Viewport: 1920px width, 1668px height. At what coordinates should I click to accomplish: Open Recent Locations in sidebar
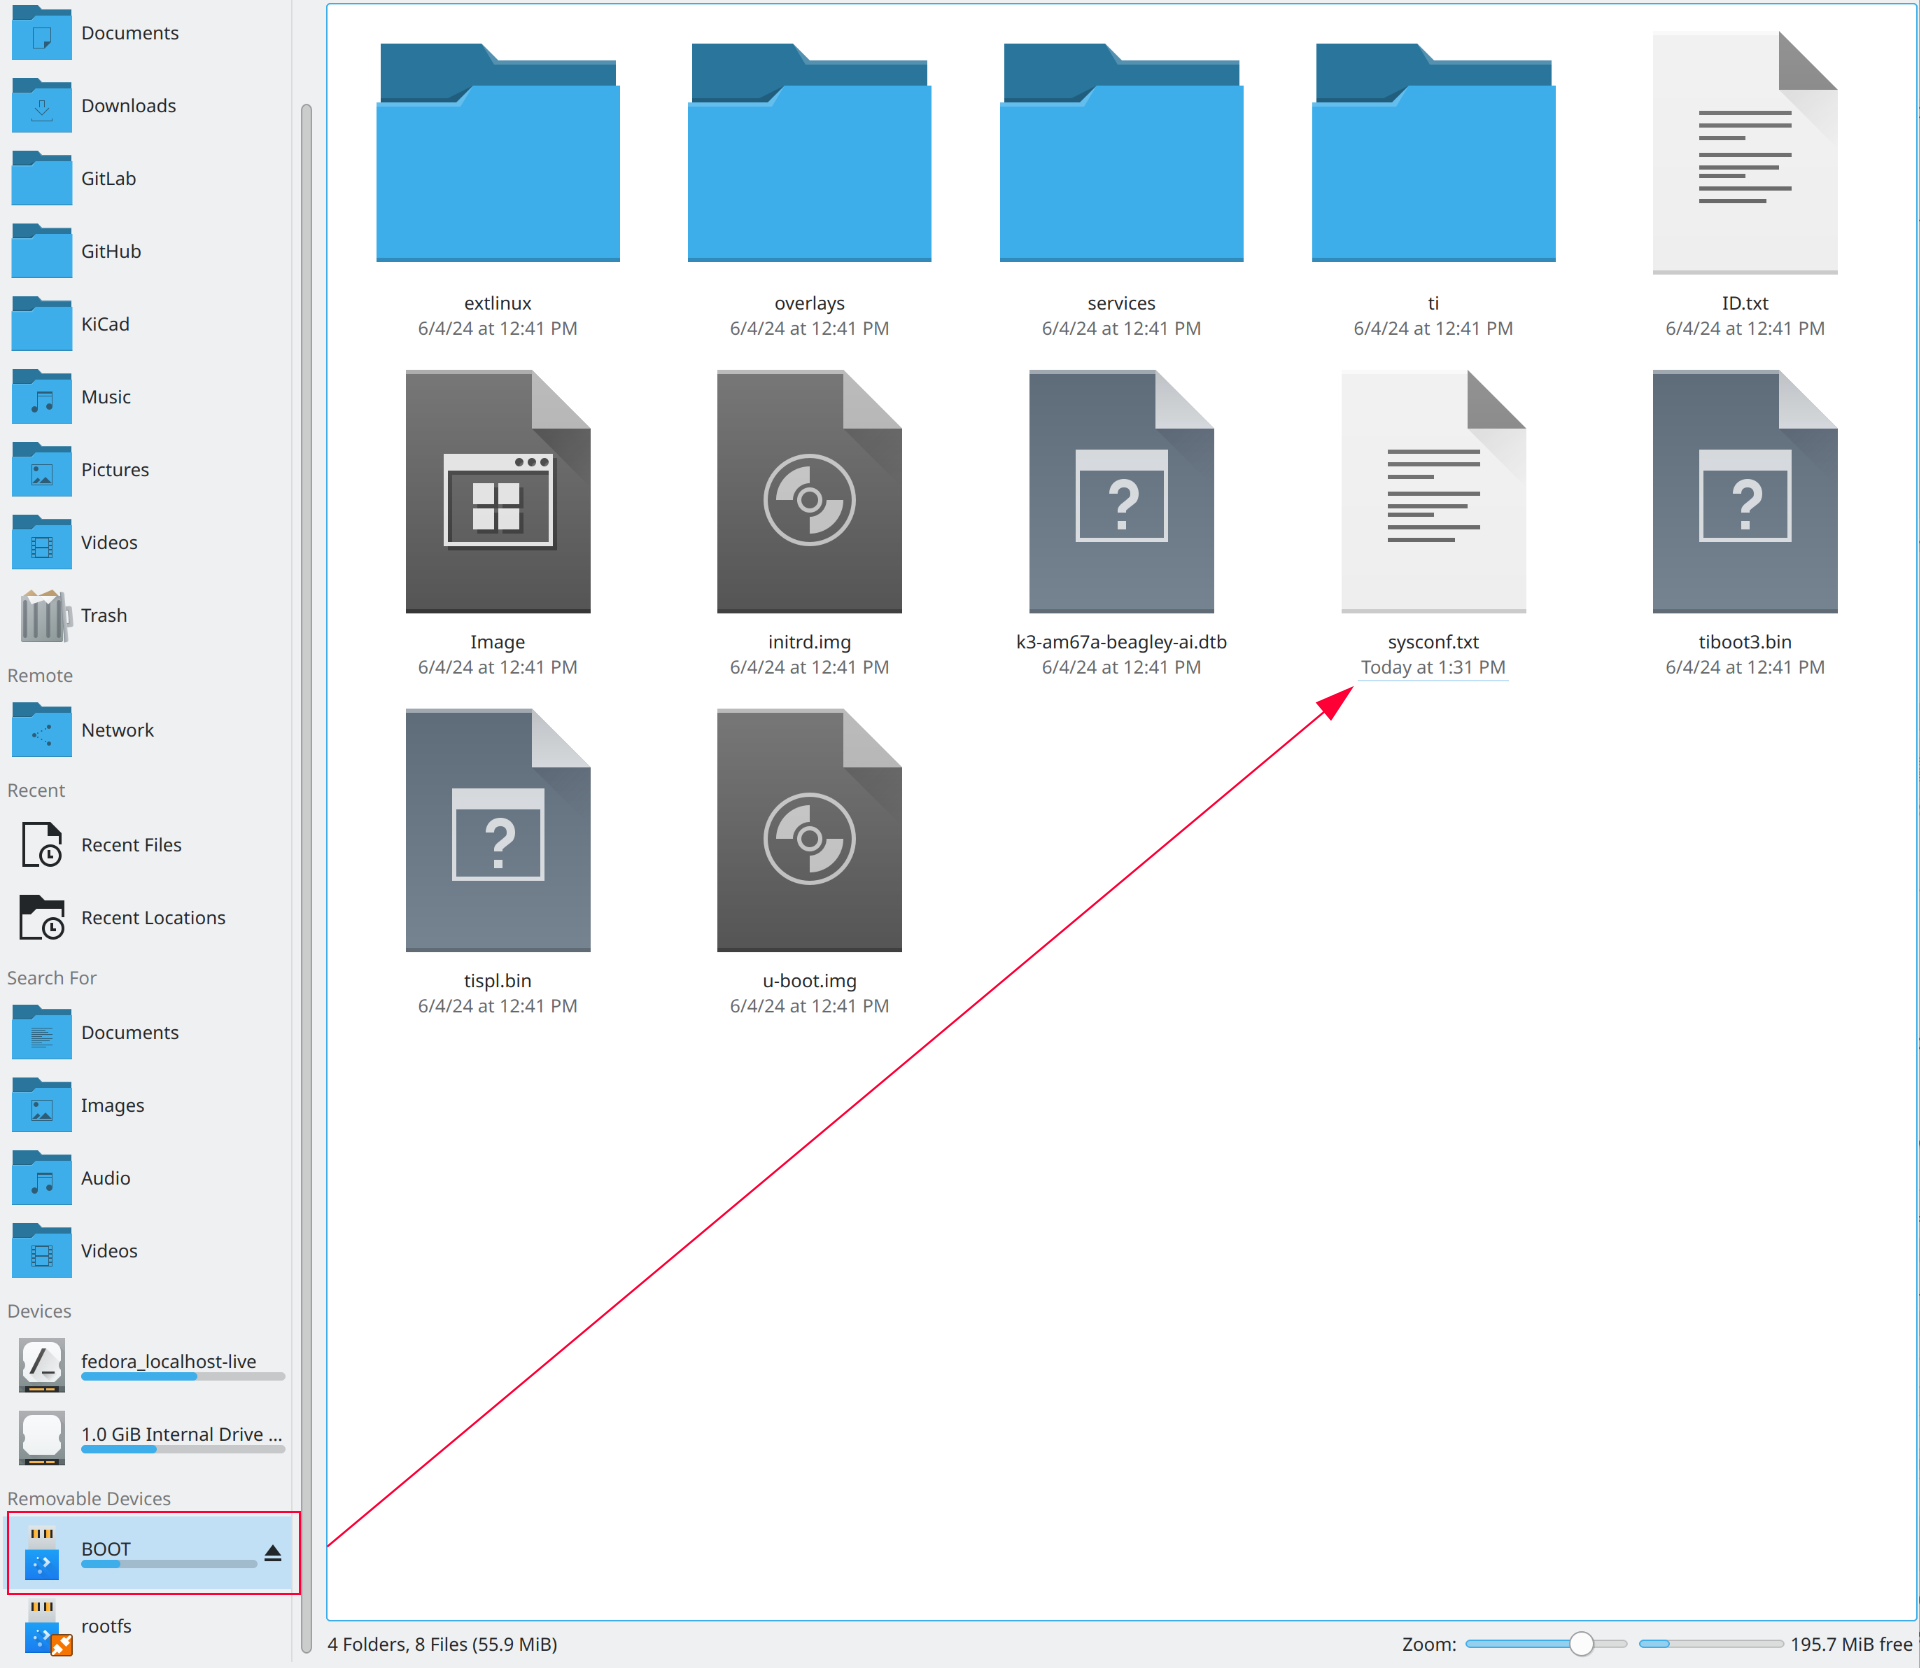(x=152, y=916)
